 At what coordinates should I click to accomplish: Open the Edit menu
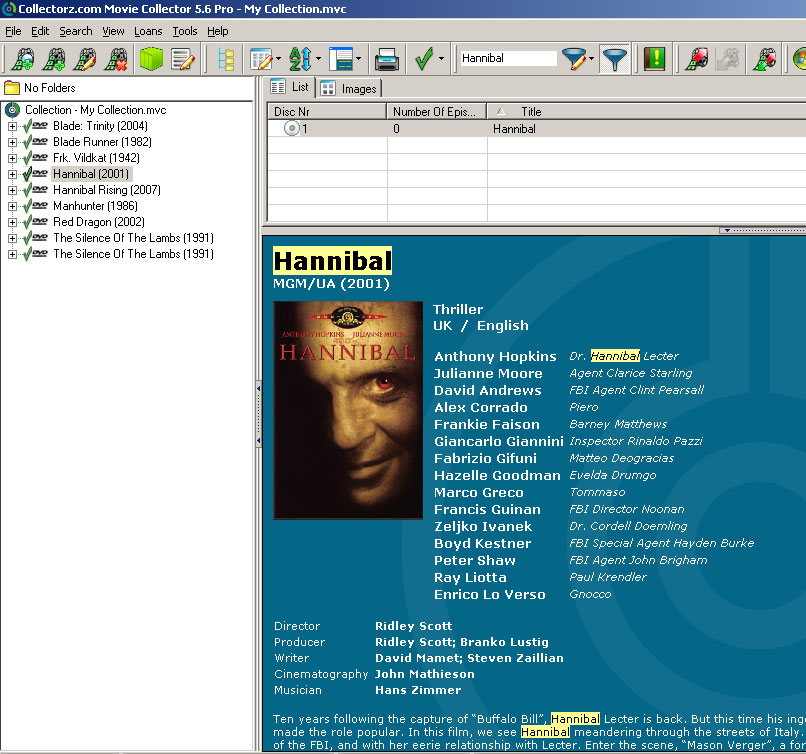tap(40, 31)
